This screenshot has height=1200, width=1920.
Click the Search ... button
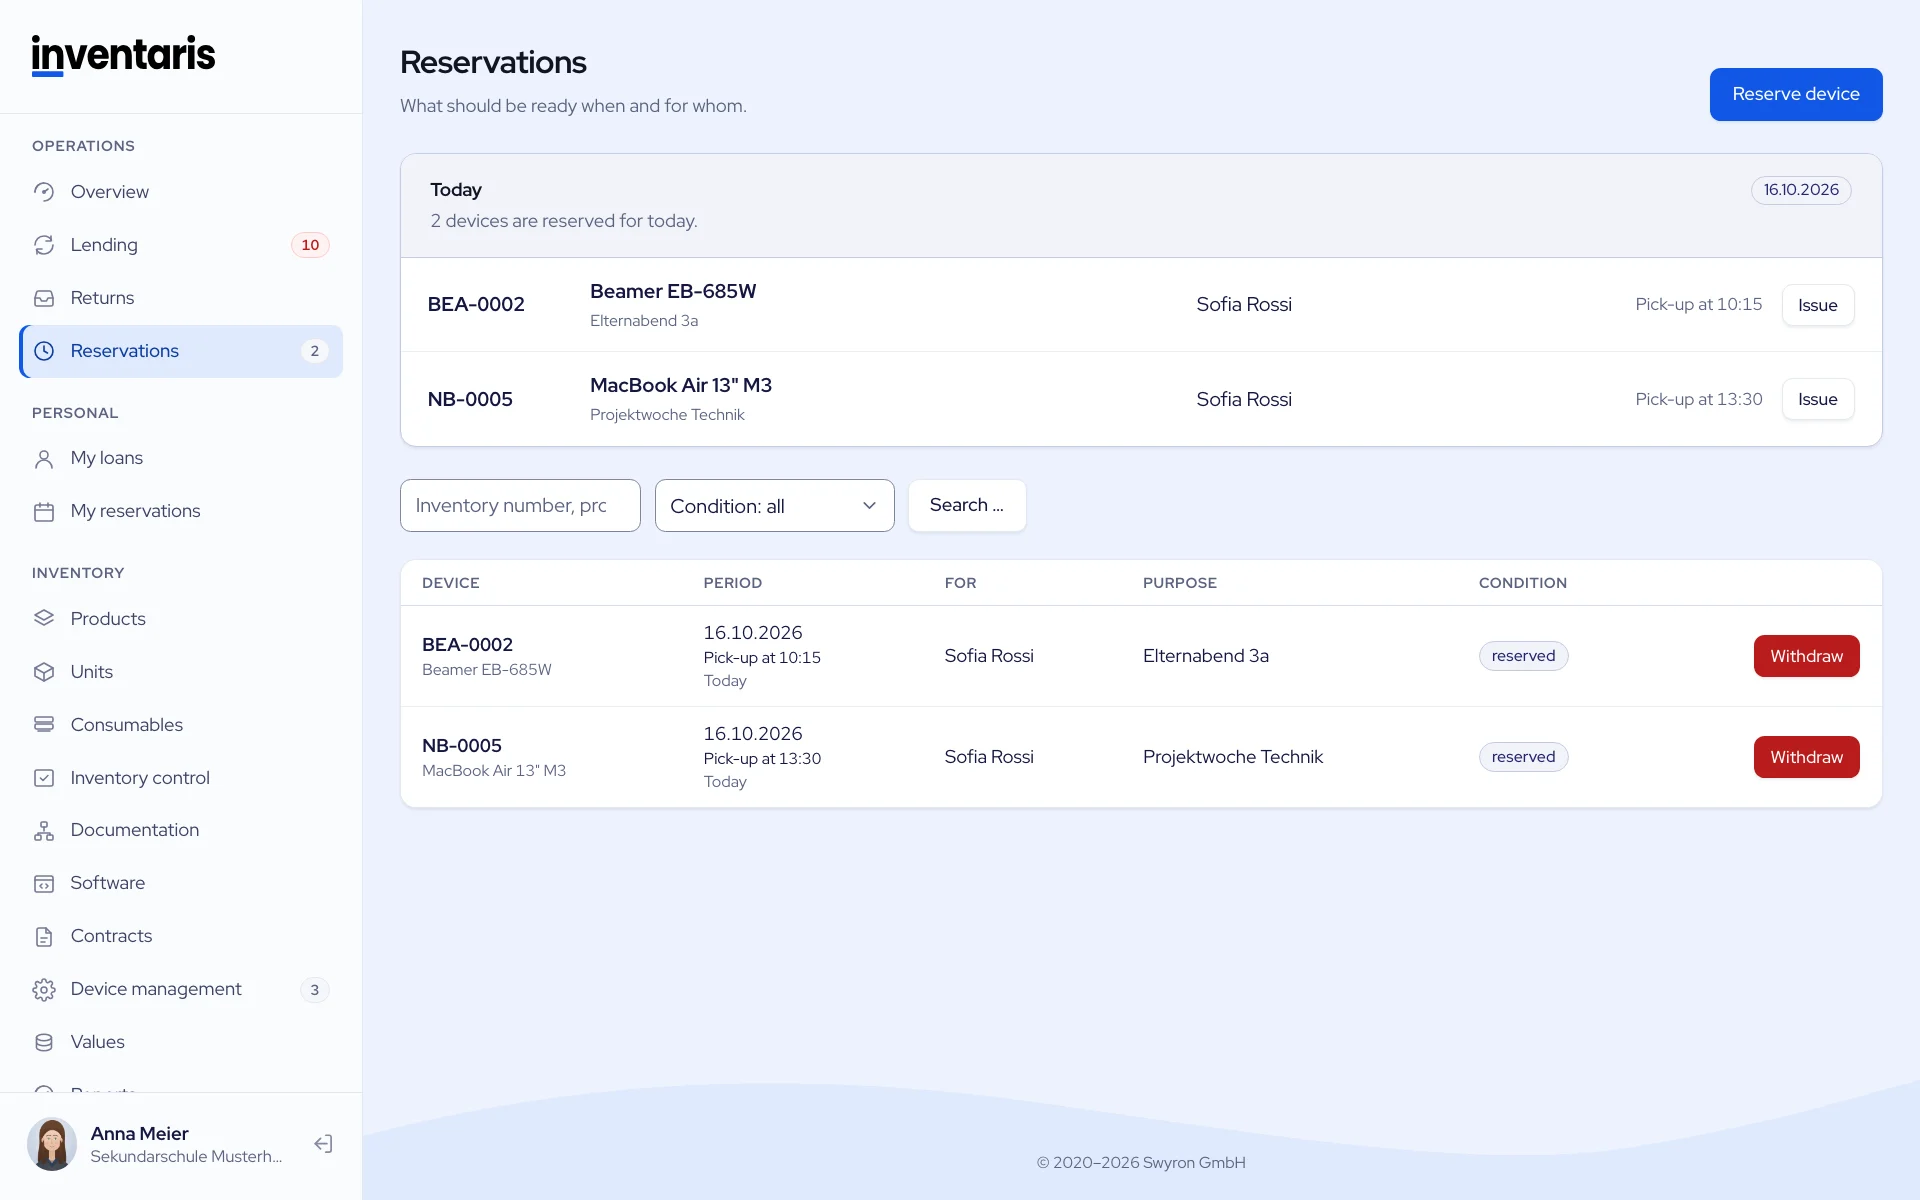pos(967,505)
